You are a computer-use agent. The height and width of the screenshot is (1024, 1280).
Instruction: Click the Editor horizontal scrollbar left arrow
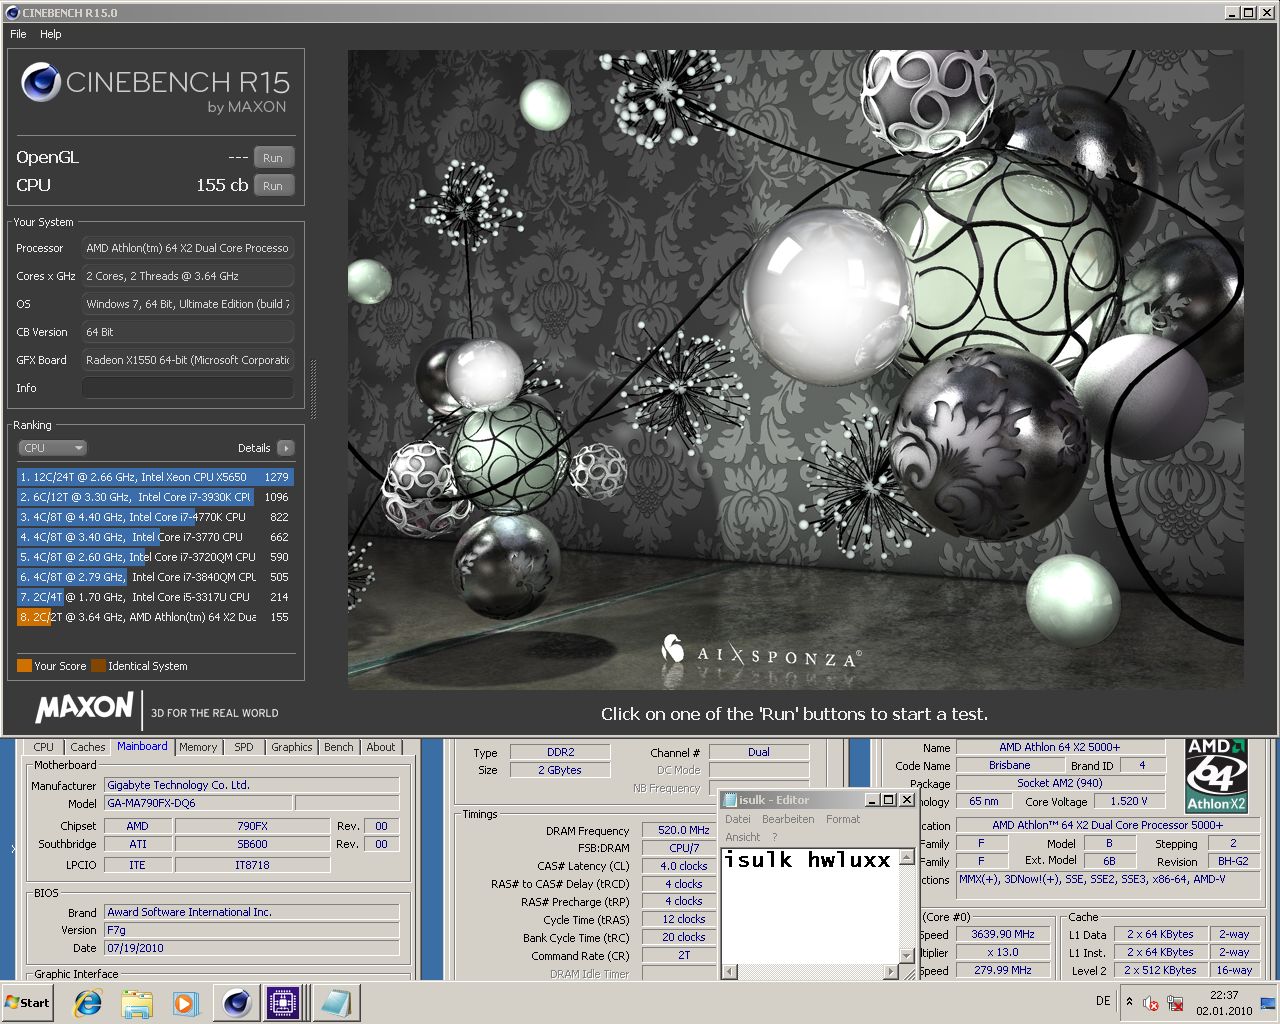[x=729, y=971]
